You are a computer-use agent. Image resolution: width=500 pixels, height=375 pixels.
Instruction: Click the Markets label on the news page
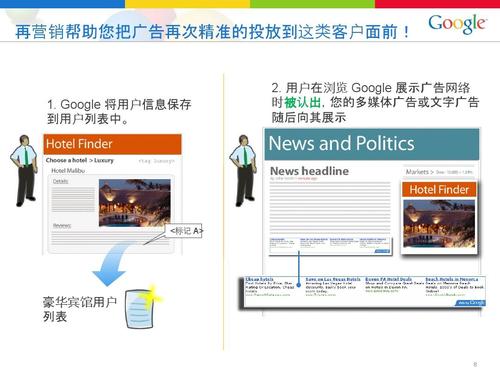(417, 172)
